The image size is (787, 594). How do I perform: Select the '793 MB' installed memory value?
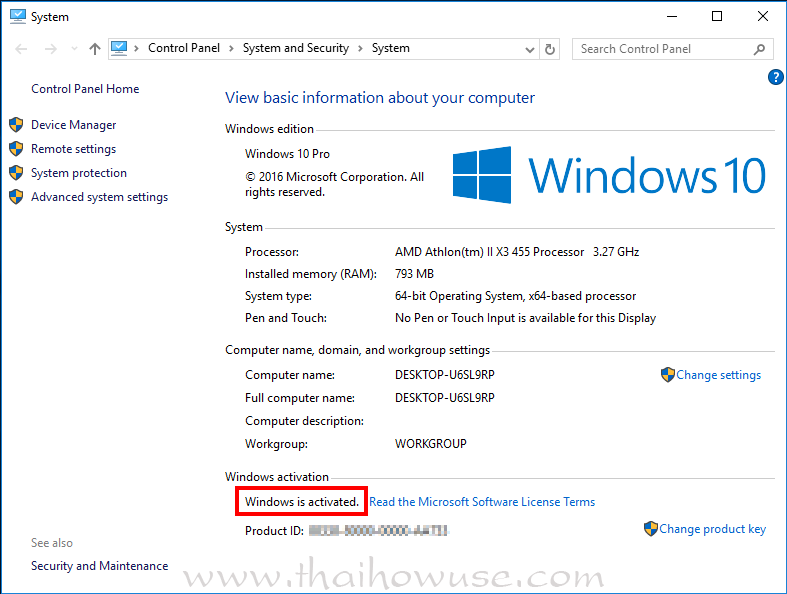(414, 274)
